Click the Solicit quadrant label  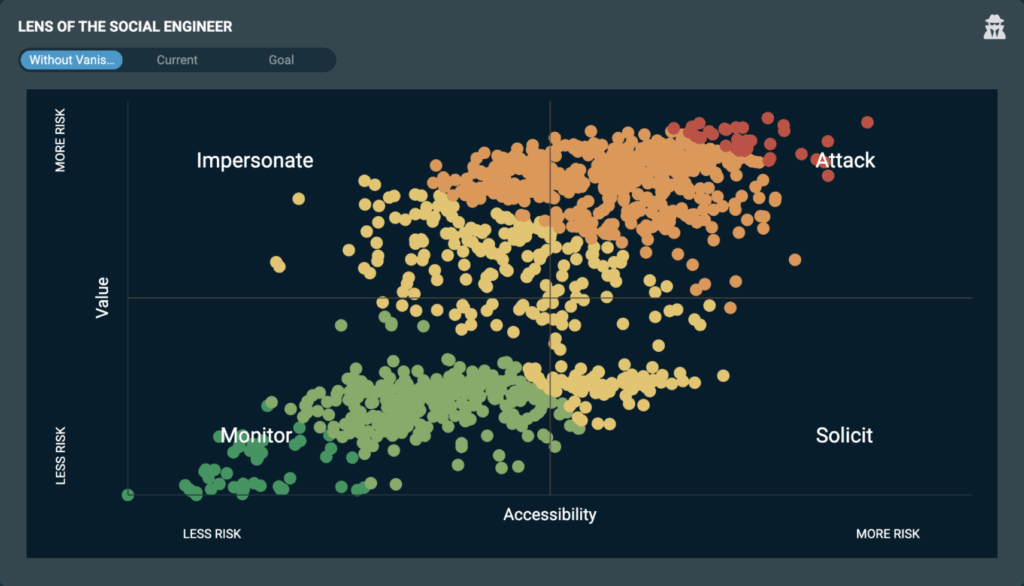coord(844,436)
